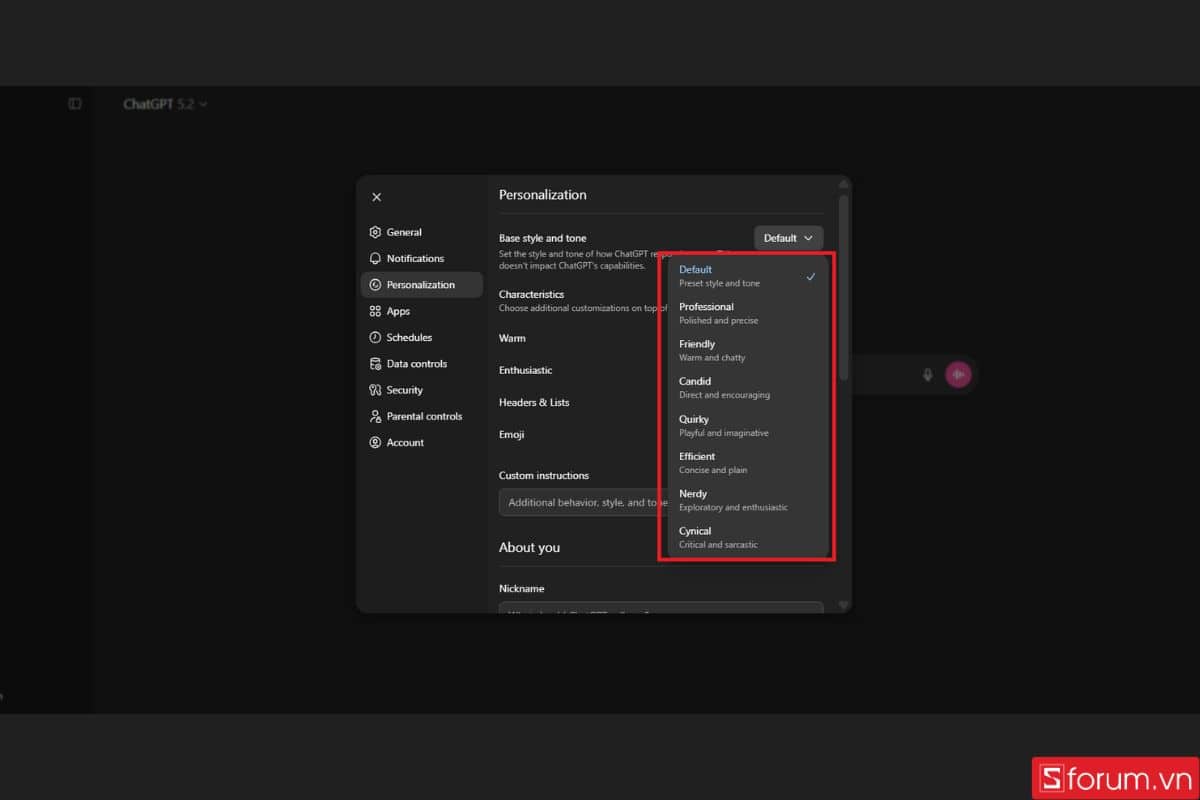Open the ChatGPT 5.2 model selector
This screenshot has height=800, width=1200.
[x=165, y=104]
